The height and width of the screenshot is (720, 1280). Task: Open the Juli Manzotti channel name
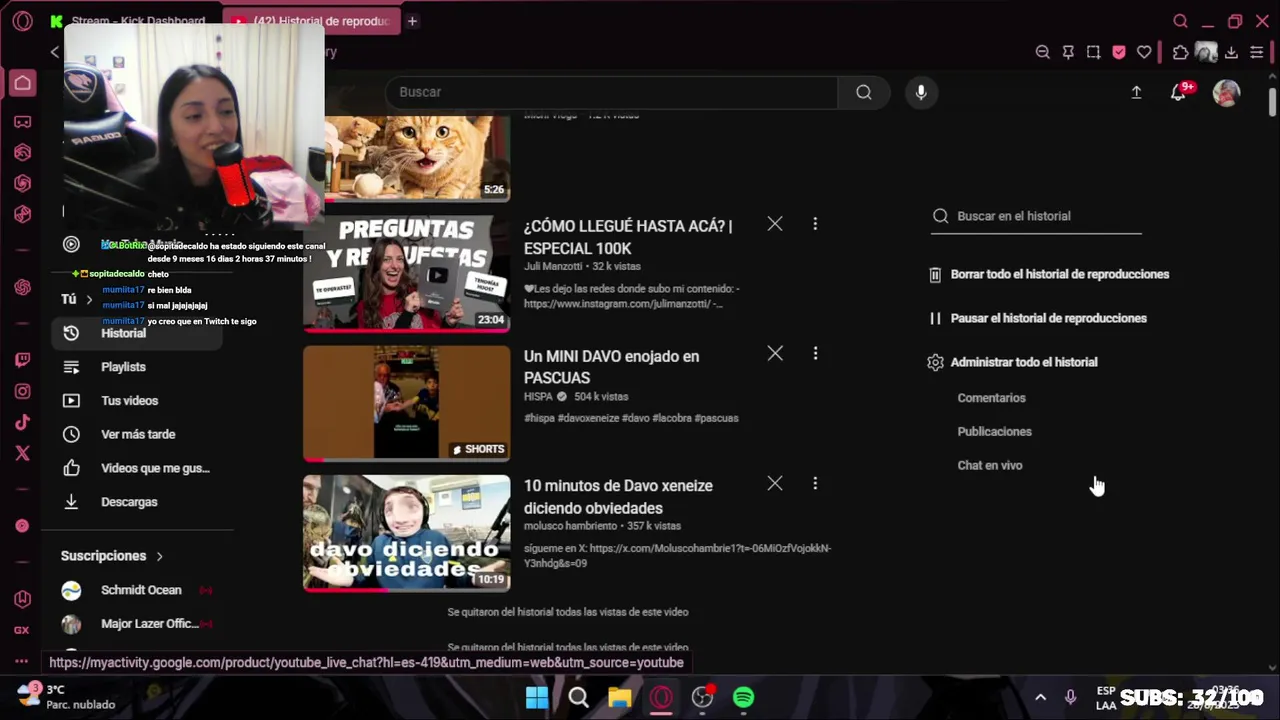pos(553,267)
